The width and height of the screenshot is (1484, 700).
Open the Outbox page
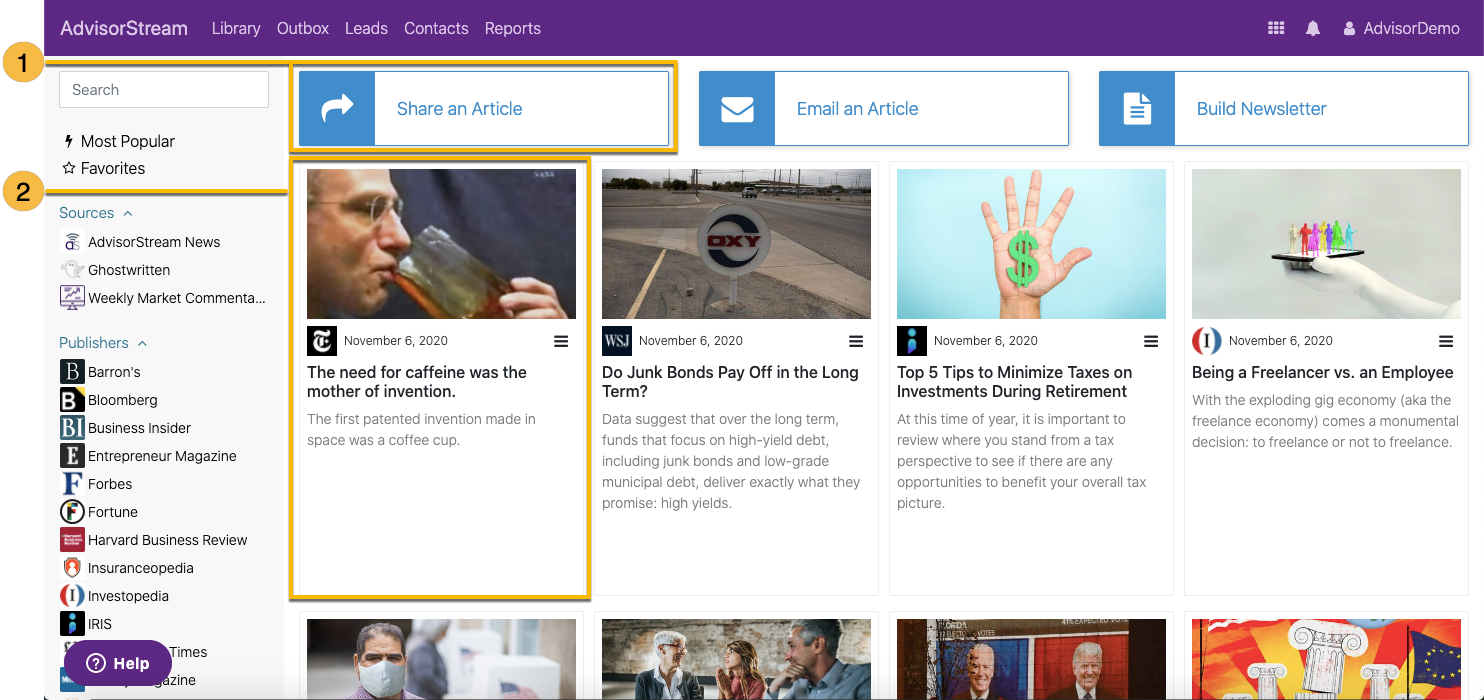303,28
